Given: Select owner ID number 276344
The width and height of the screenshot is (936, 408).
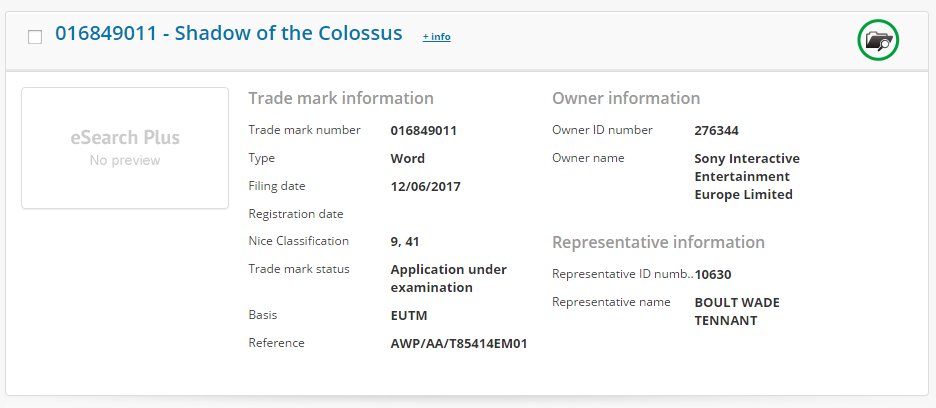Looking at the screenshot, I should [x=716, y=130].
